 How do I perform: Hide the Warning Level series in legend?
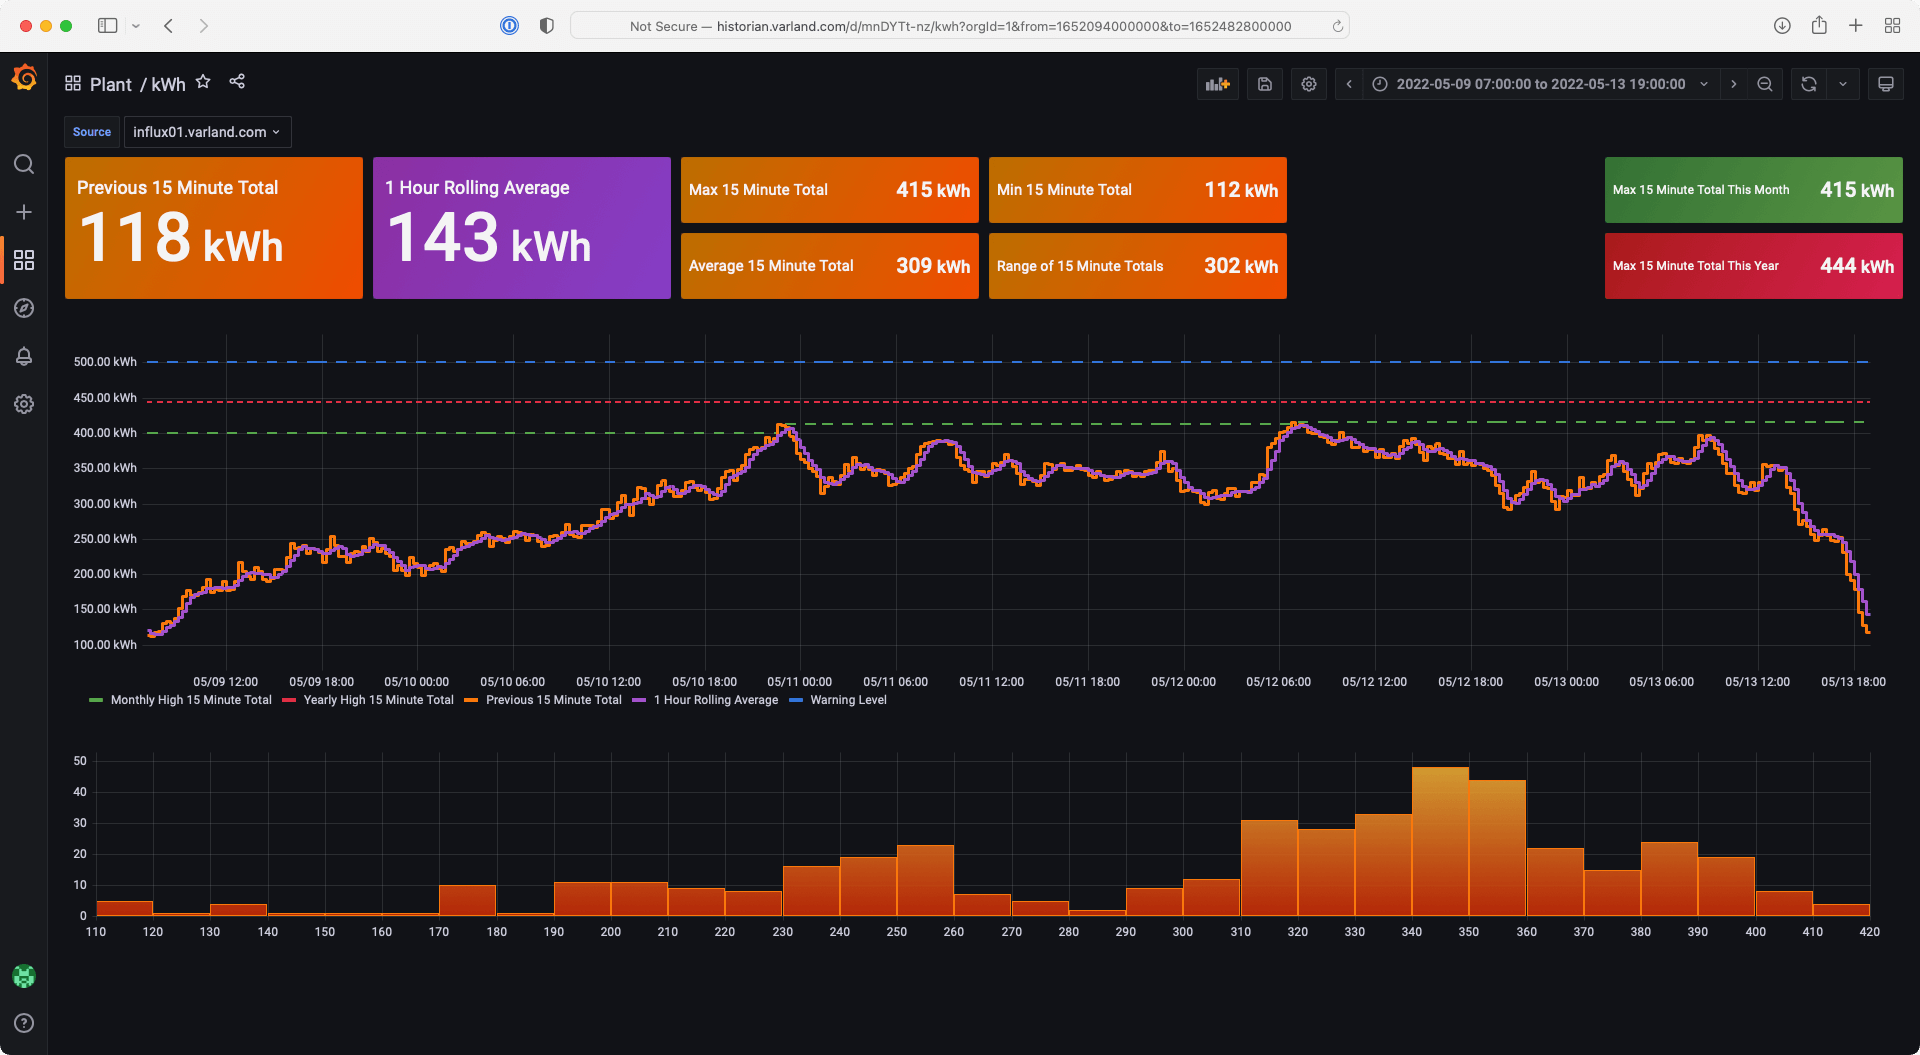[849, 700]
